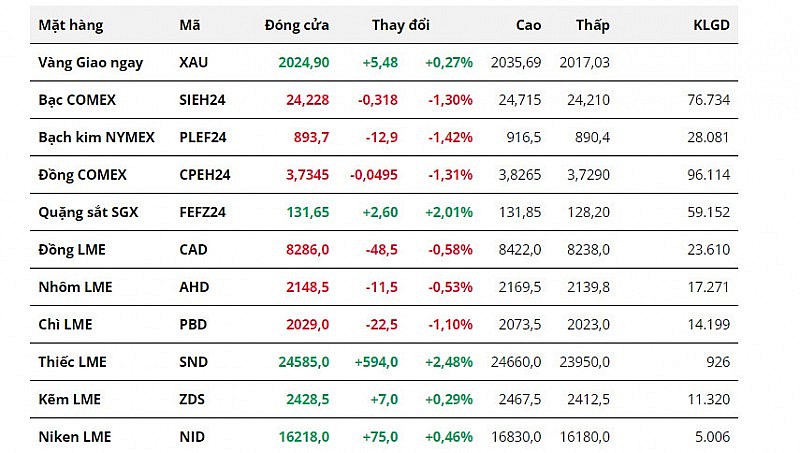This screenshot has height=453, width=800.
Task: Click ticker code FEFZ24
Action: tap(204, 212)
